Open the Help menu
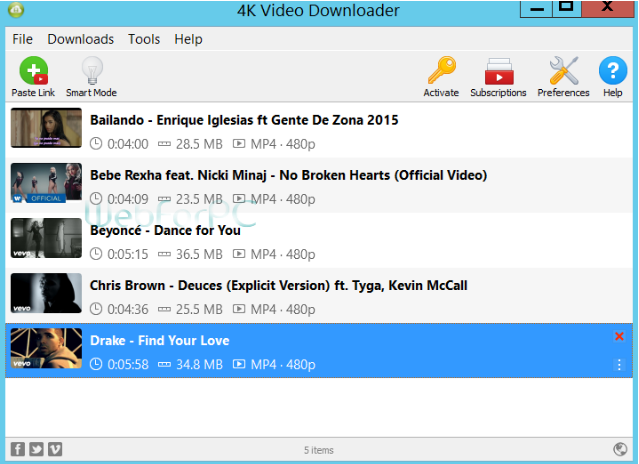 [x=188, y=39]
